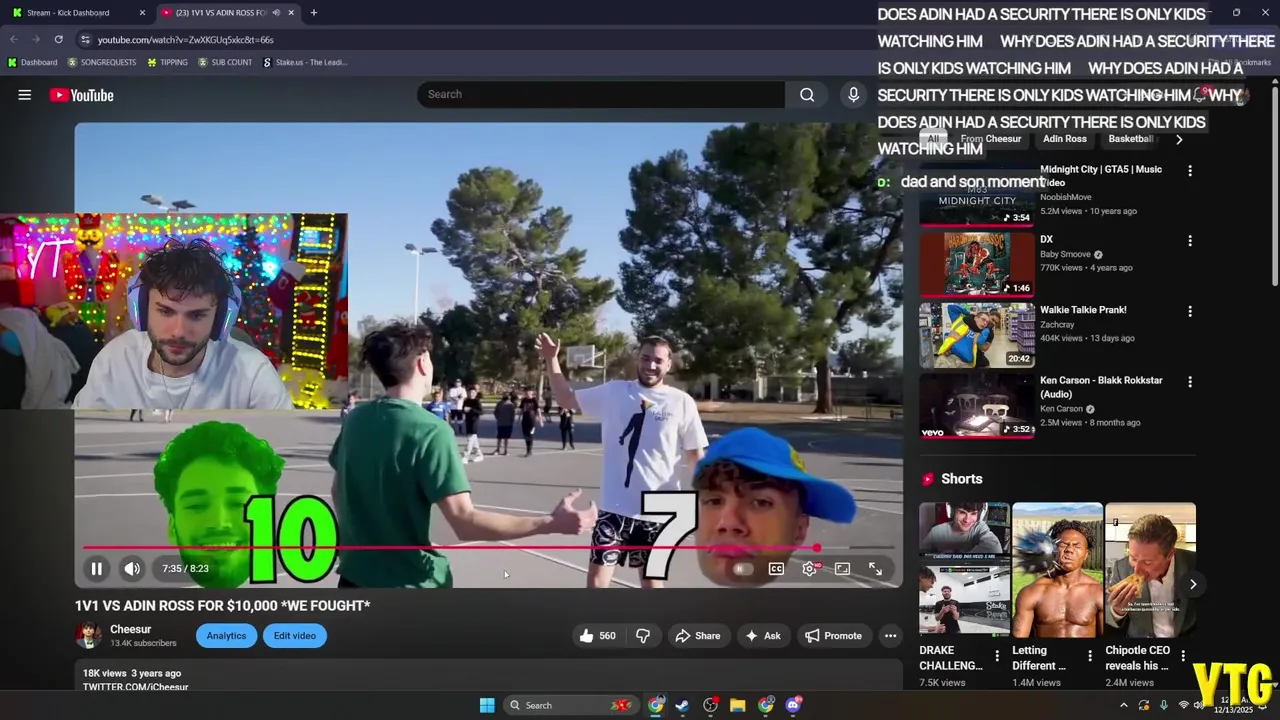
Task: Open the Dashboard bookmark
Action: click(x=32, y=62)
